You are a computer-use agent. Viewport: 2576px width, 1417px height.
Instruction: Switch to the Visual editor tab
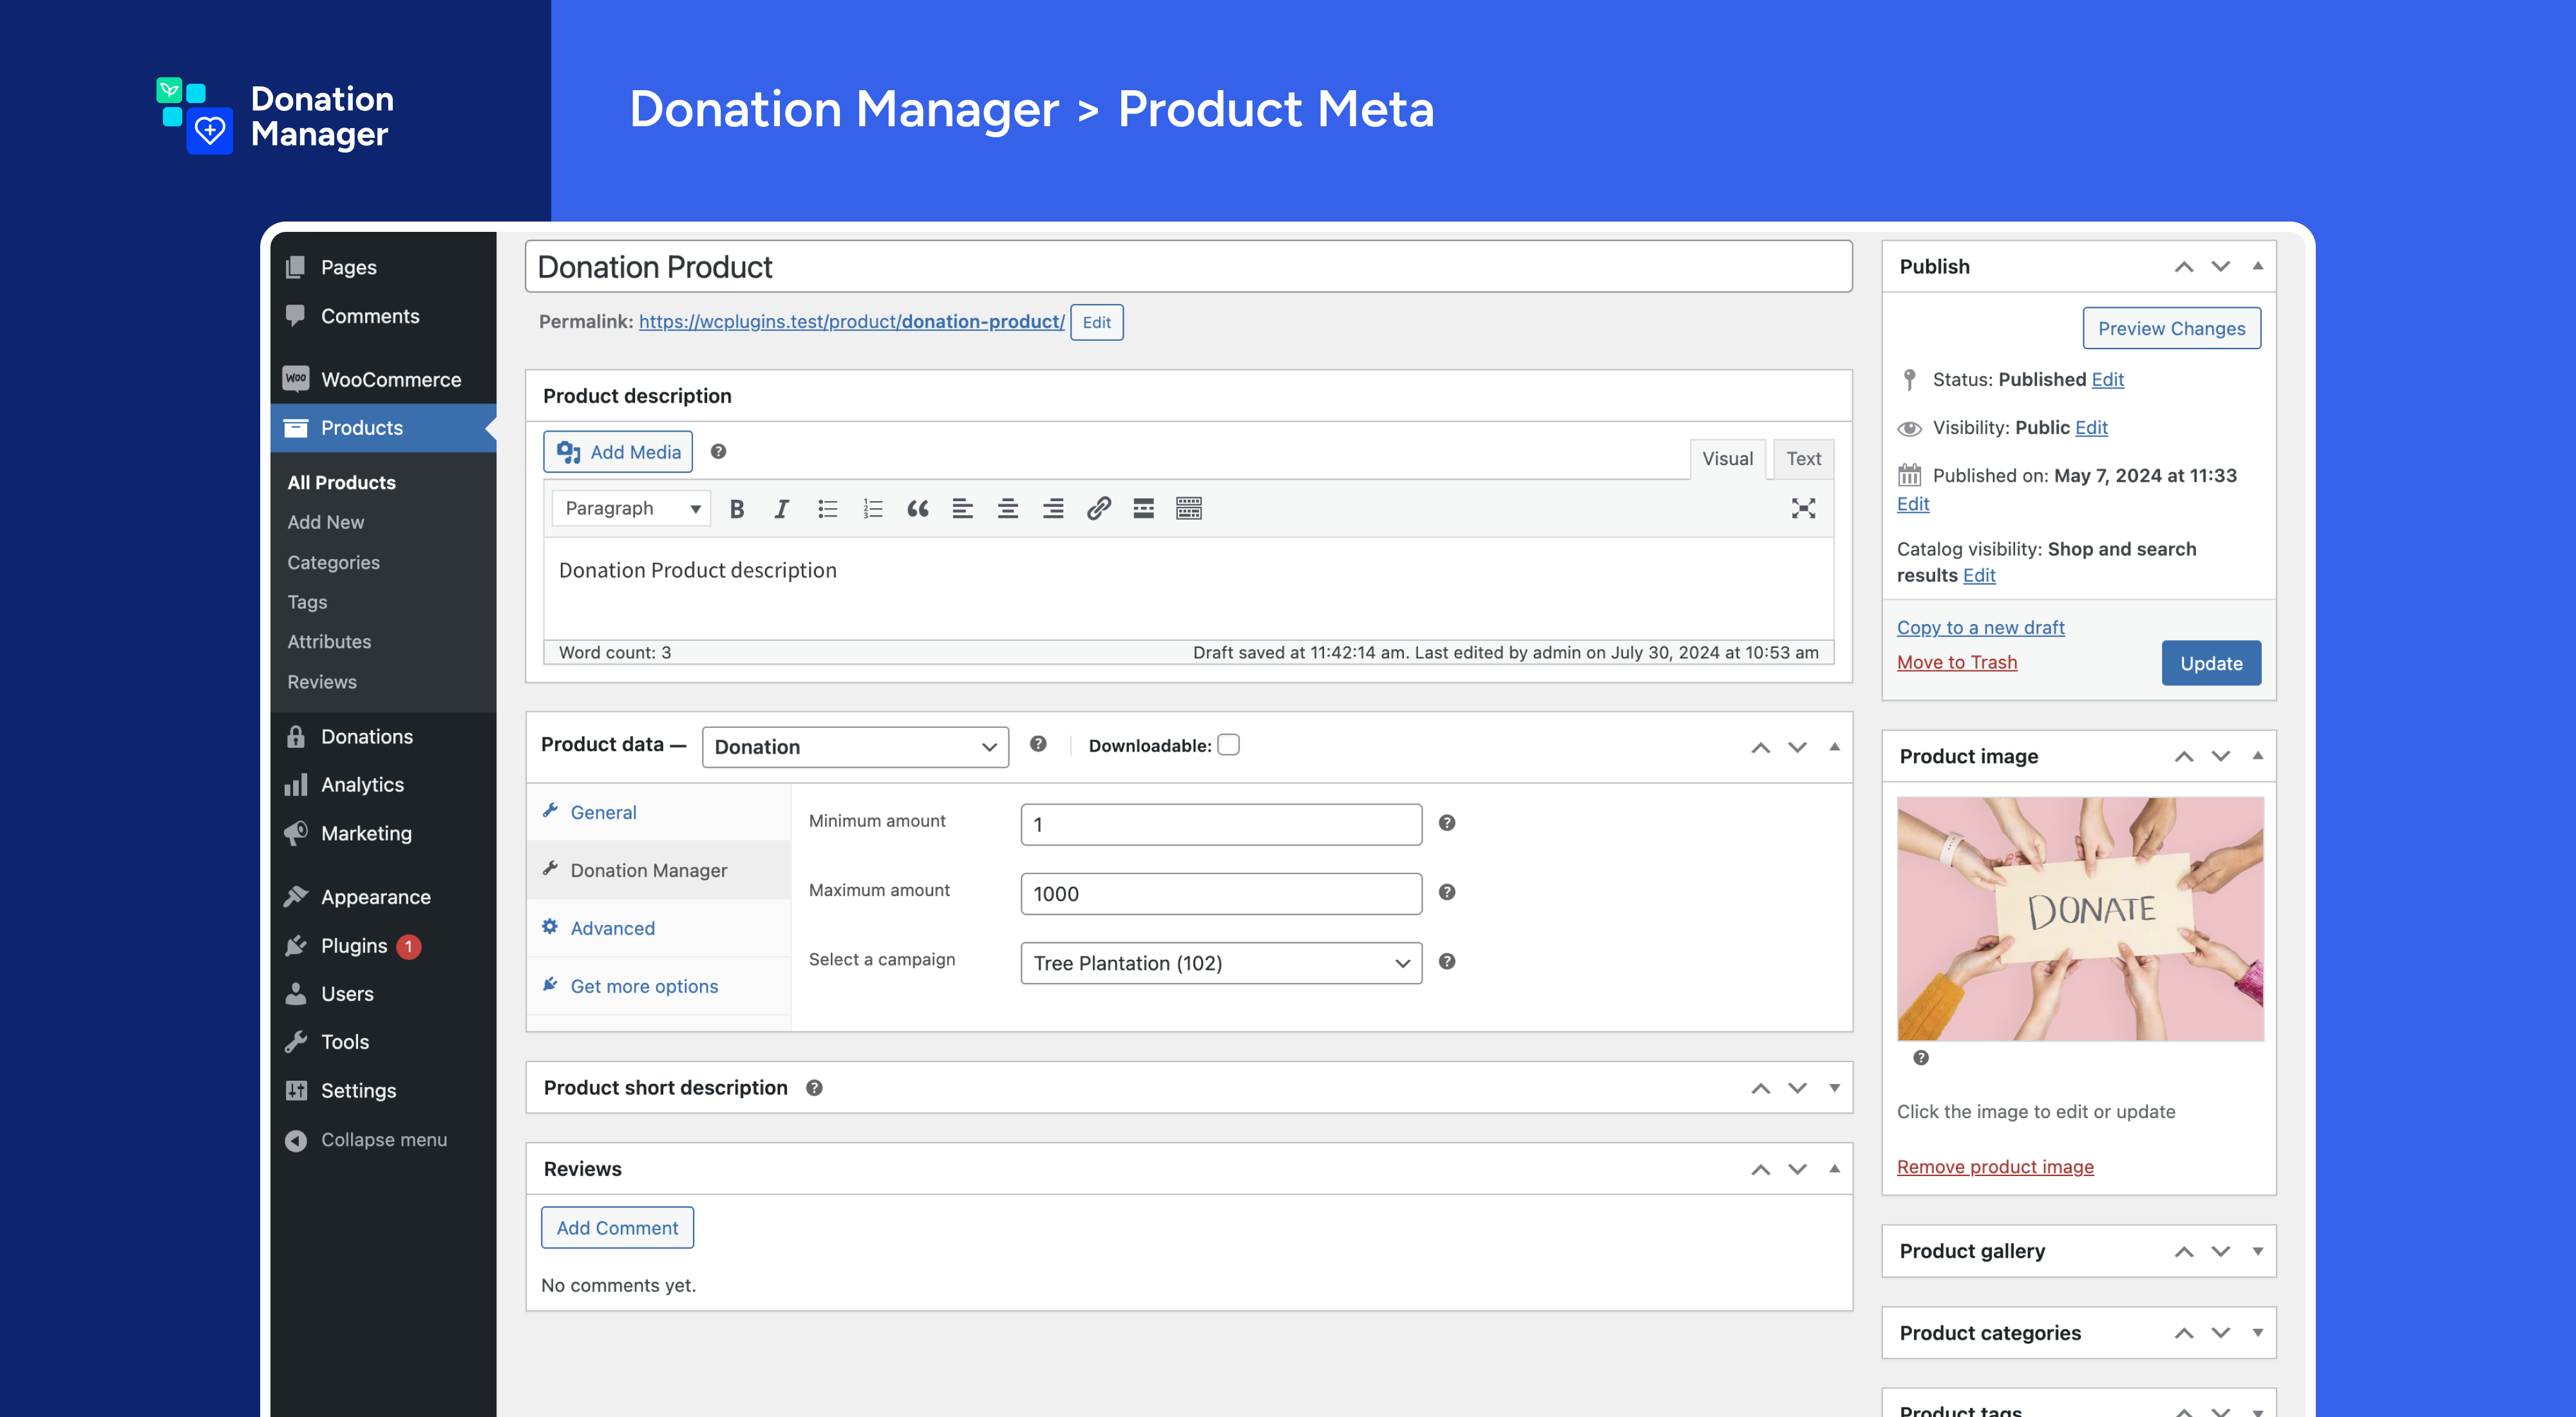(x=1727, y=459)
